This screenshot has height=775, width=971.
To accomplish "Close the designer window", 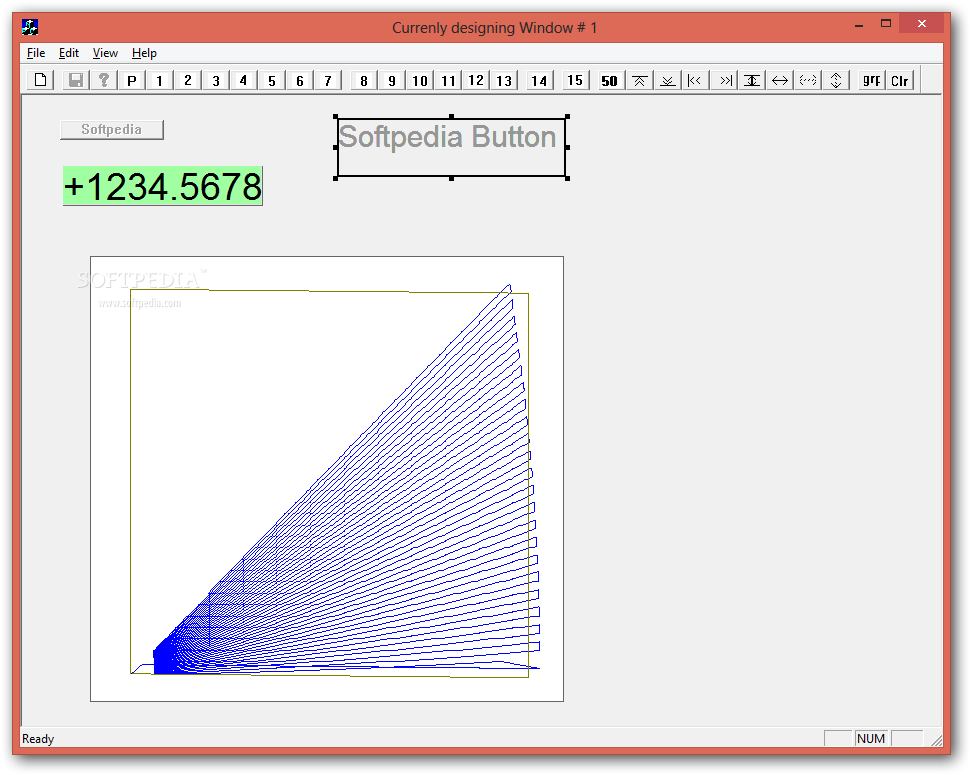I will (921, 24).
